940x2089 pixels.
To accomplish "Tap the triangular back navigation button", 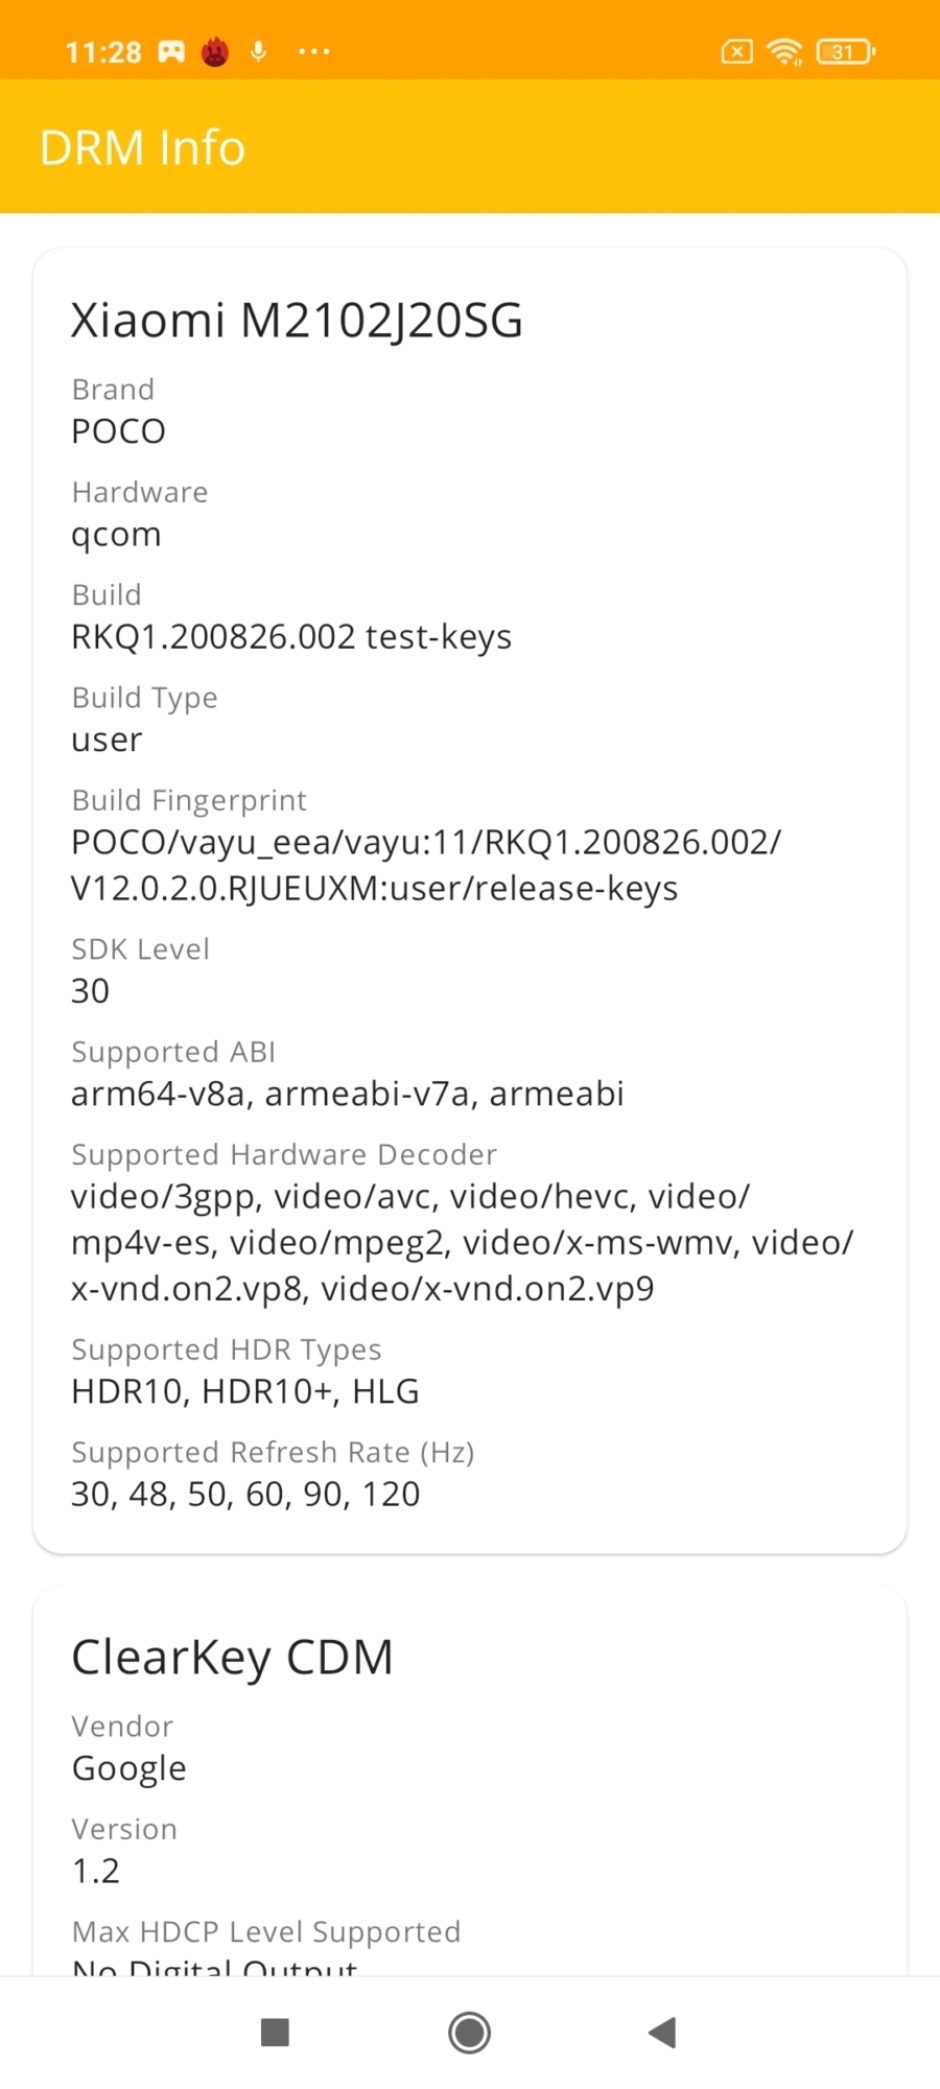I will point(662,2032).
